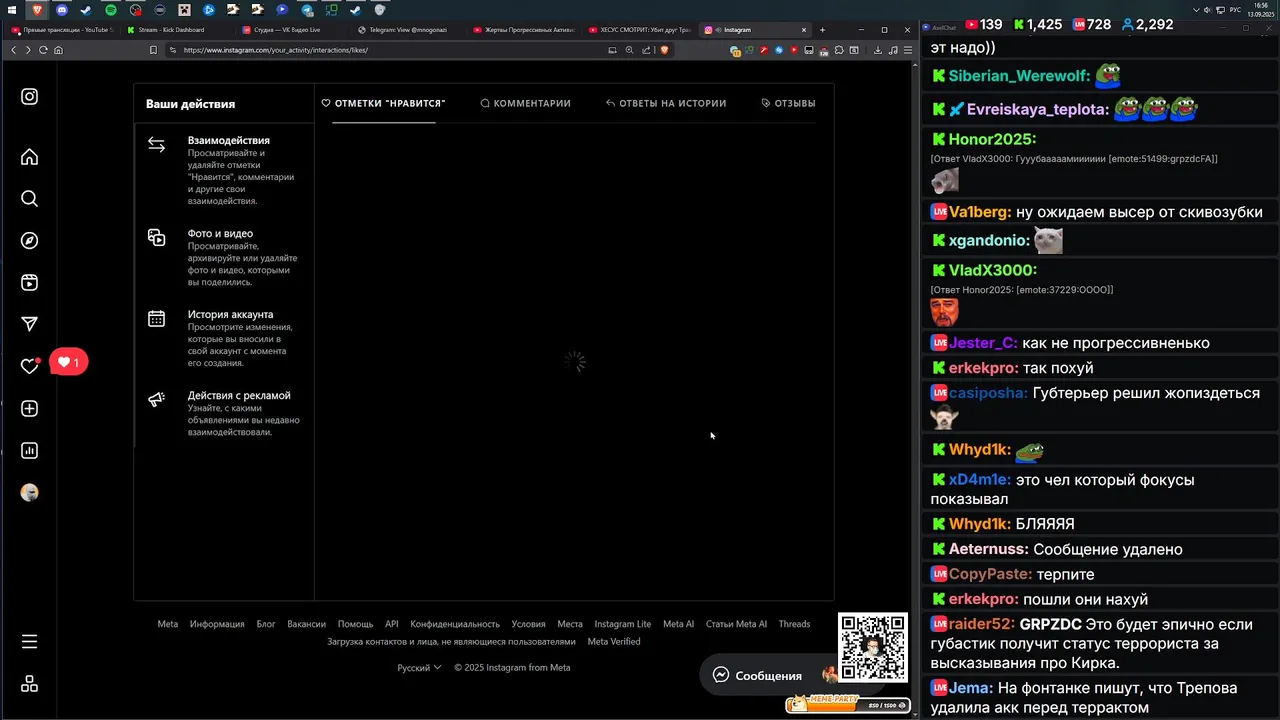Switch to Прямые трансляции YouTube tab
This screenshot has width=1280, height=720.
tap(62, 30)
